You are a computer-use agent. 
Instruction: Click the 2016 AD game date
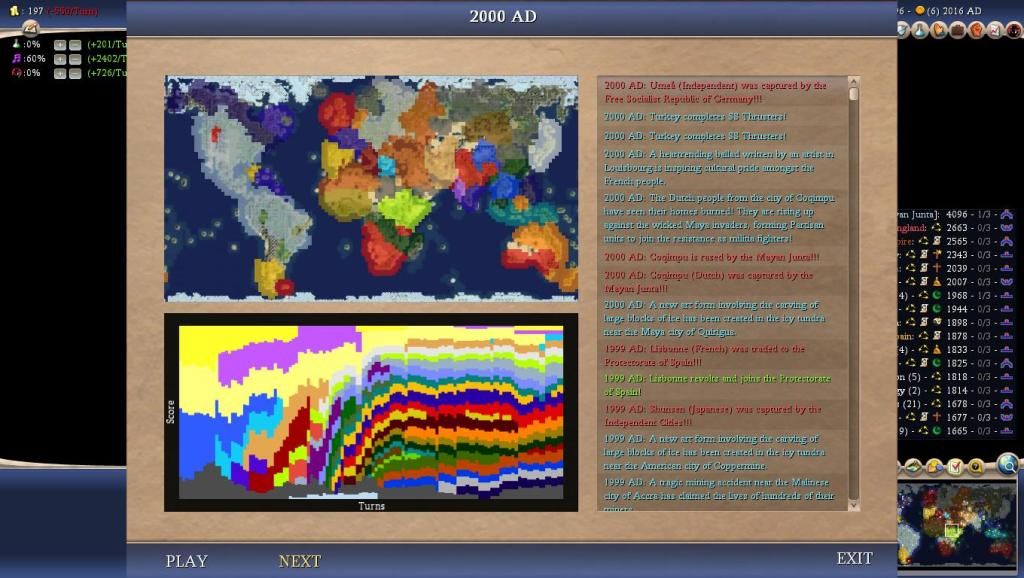962,10
